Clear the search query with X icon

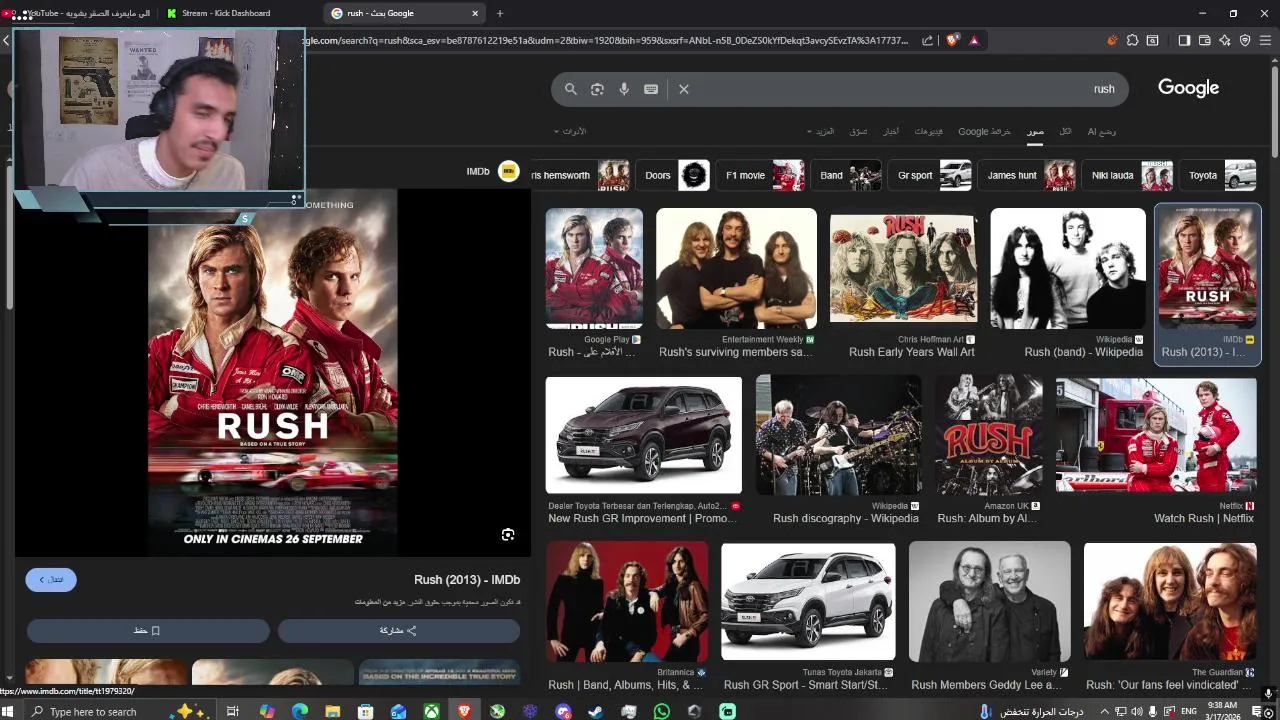tap(684, 89)
